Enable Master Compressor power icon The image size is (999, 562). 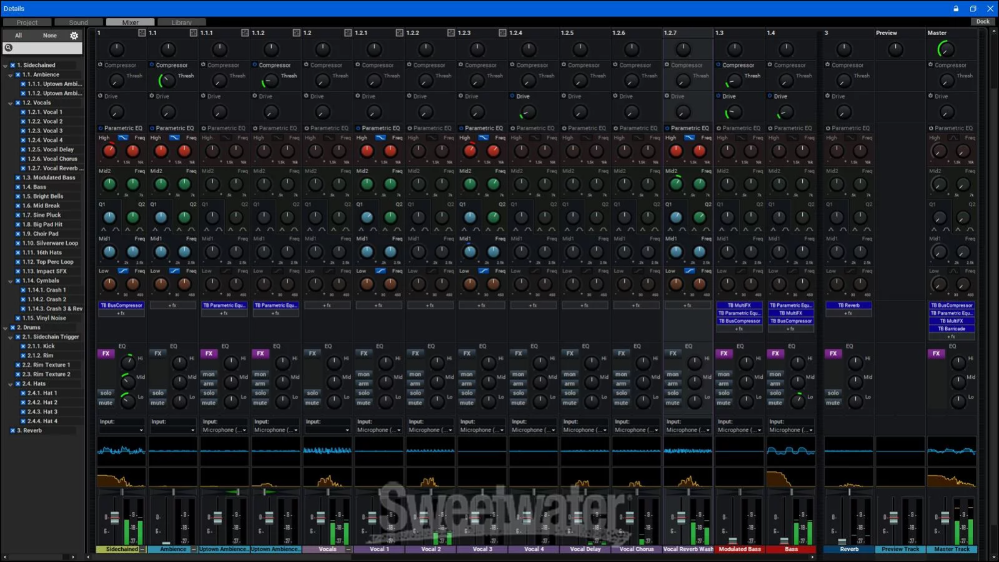point(931,64)
